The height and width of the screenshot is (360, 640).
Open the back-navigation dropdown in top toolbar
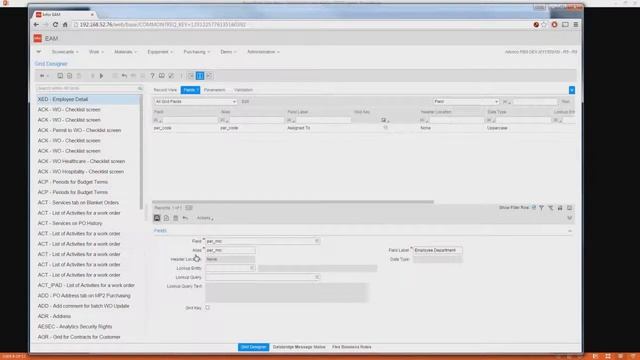click(x=44, y=76)
